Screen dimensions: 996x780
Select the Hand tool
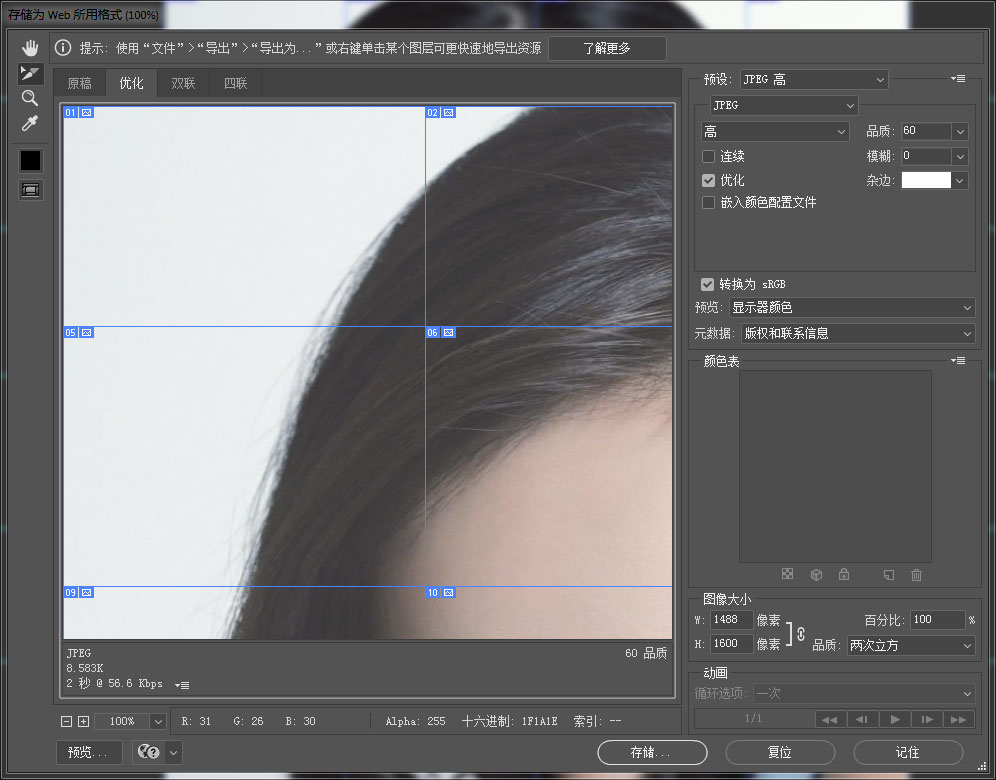click(30, 48)
